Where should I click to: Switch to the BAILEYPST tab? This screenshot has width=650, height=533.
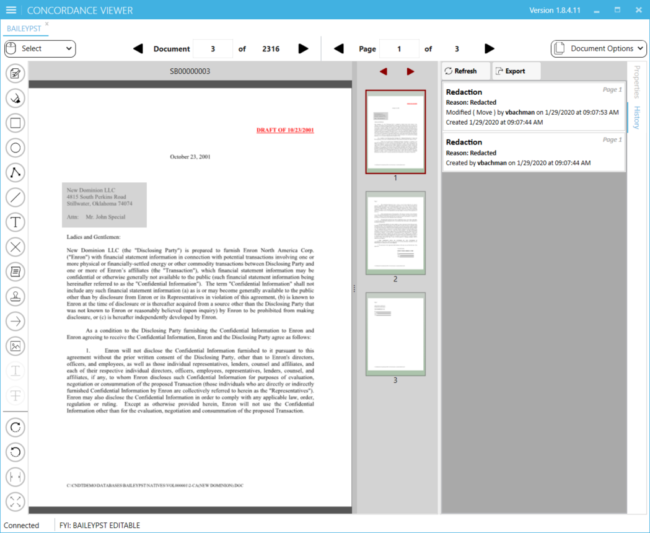24,29
